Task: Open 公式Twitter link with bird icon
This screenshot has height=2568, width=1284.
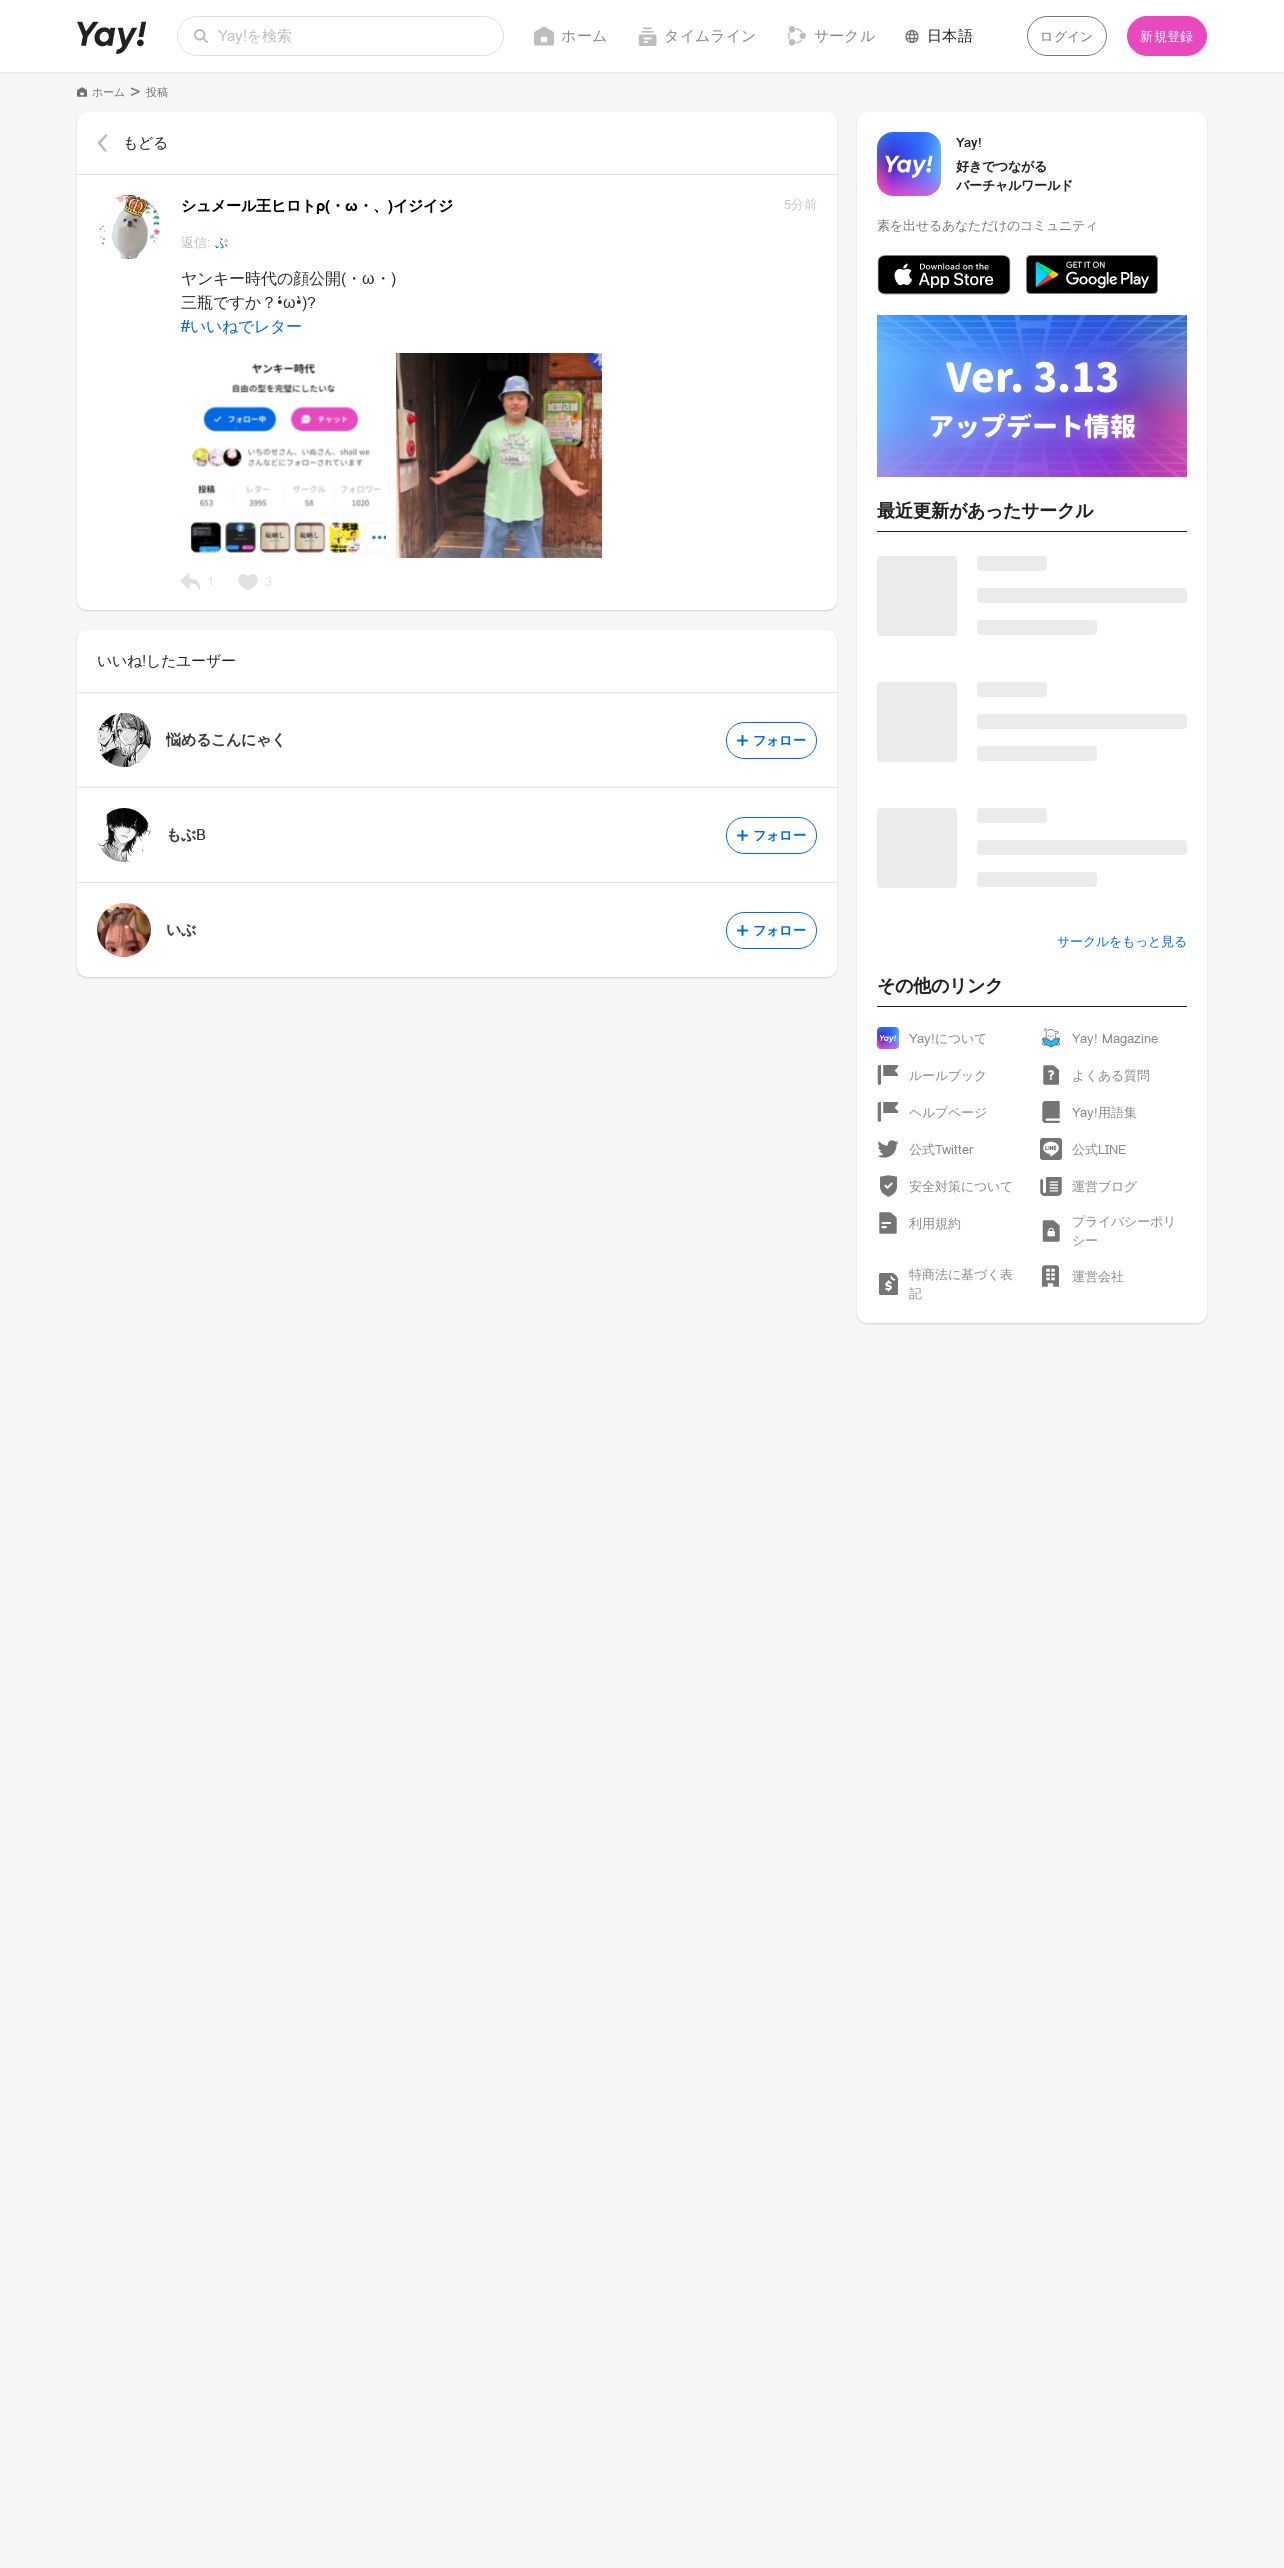Action: click(x=925, y=1150)
